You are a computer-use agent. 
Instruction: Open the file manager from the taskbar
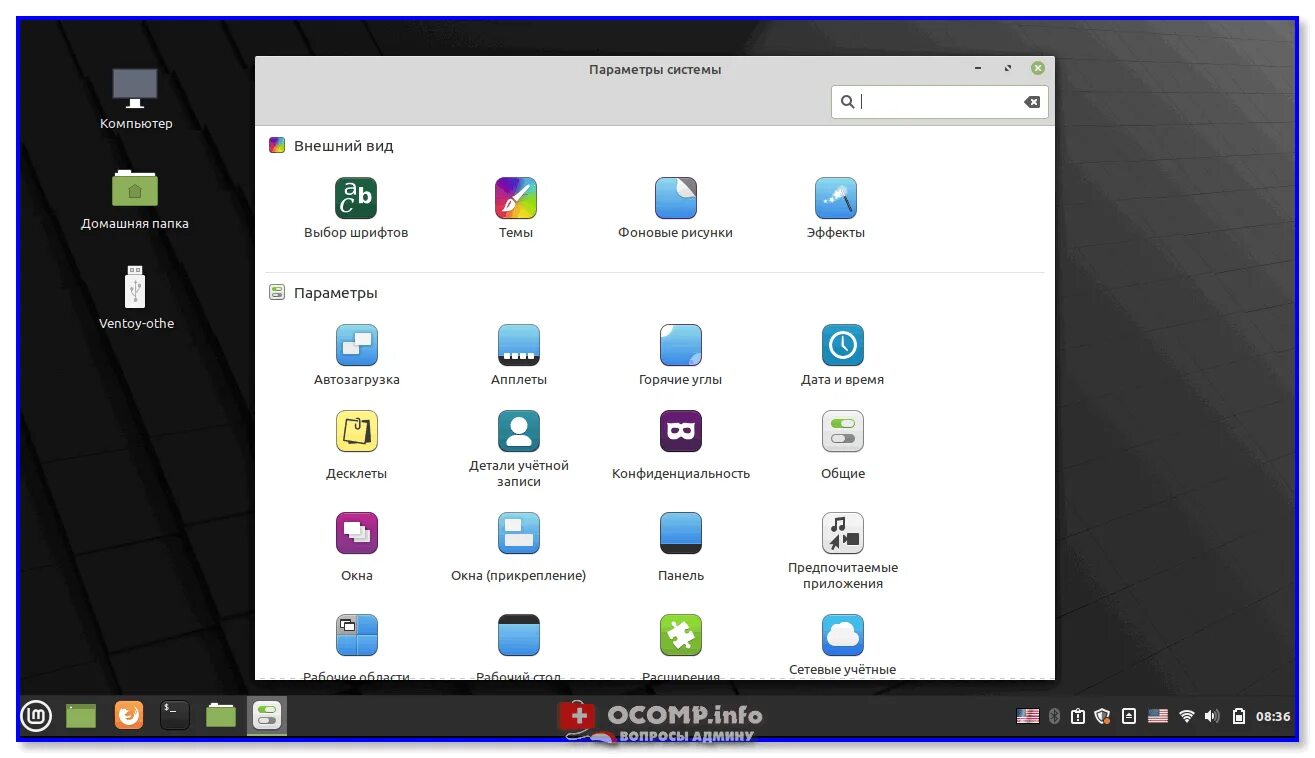click(221, 715)
